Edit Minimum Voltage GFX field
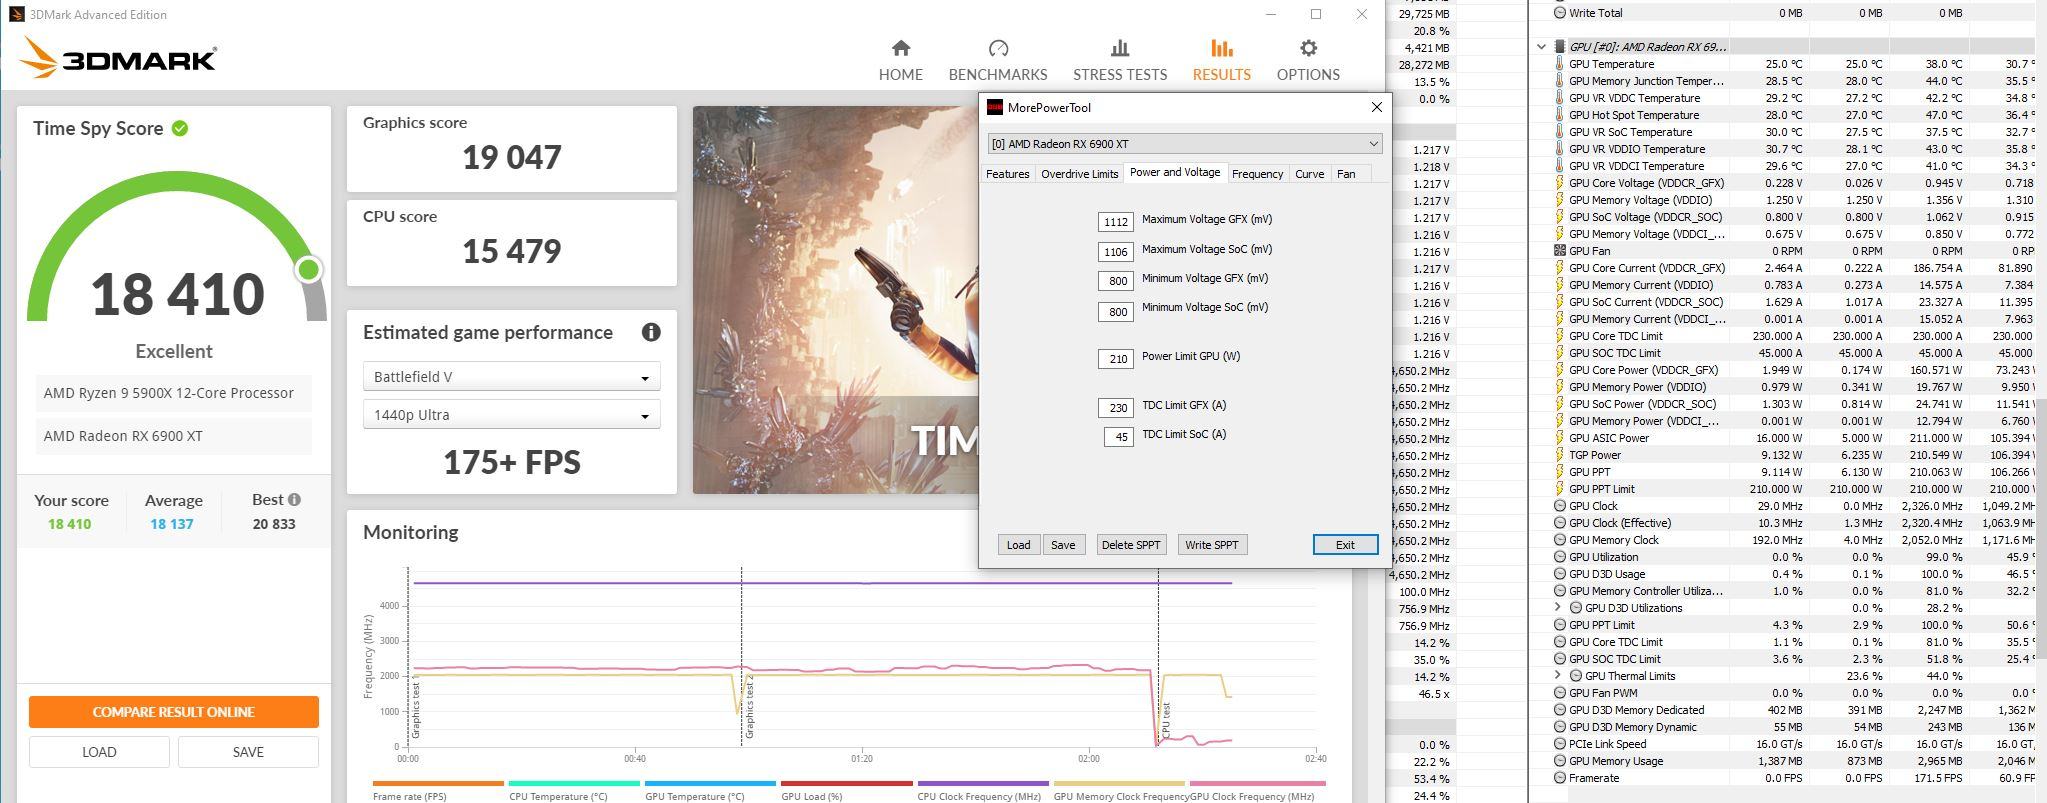 1115,281
